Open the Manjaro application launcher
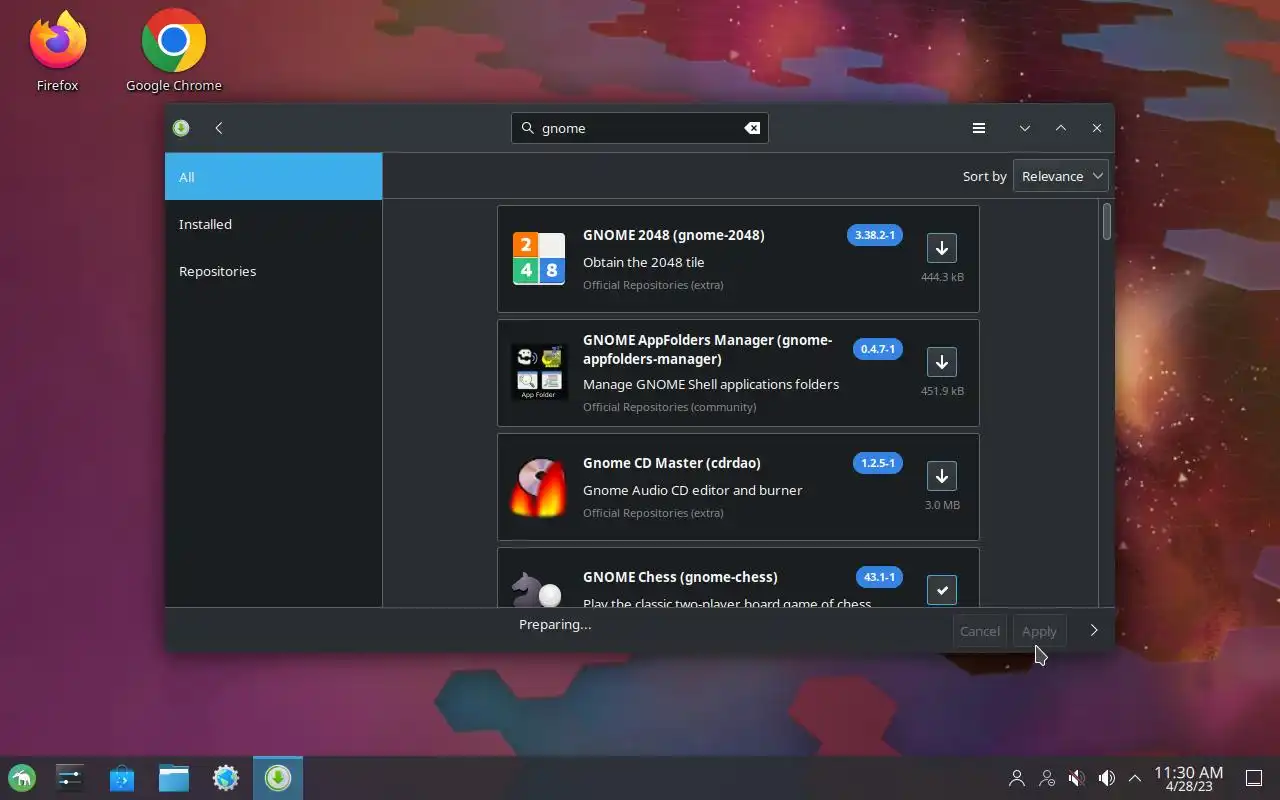This screenshot has height=800, width=1280. pos(22,778)
